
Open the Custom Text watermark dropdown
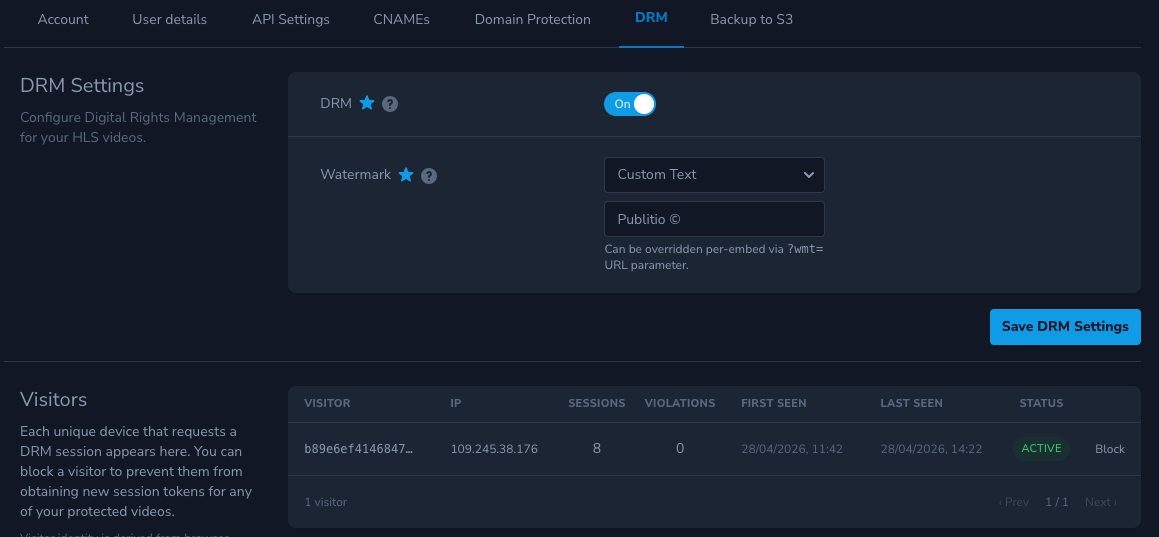tap(714, 175)
